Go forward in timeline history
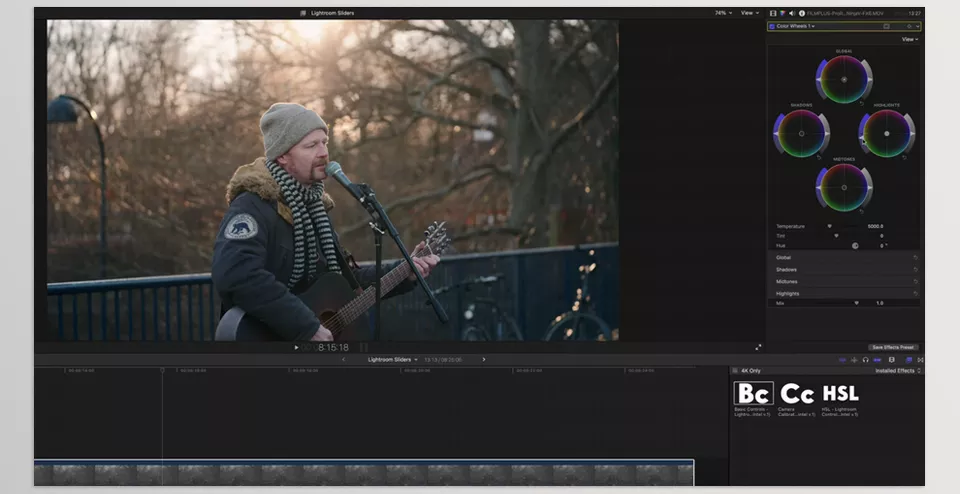The height and width of the screenshot is (494, 960). click(484, 360)
